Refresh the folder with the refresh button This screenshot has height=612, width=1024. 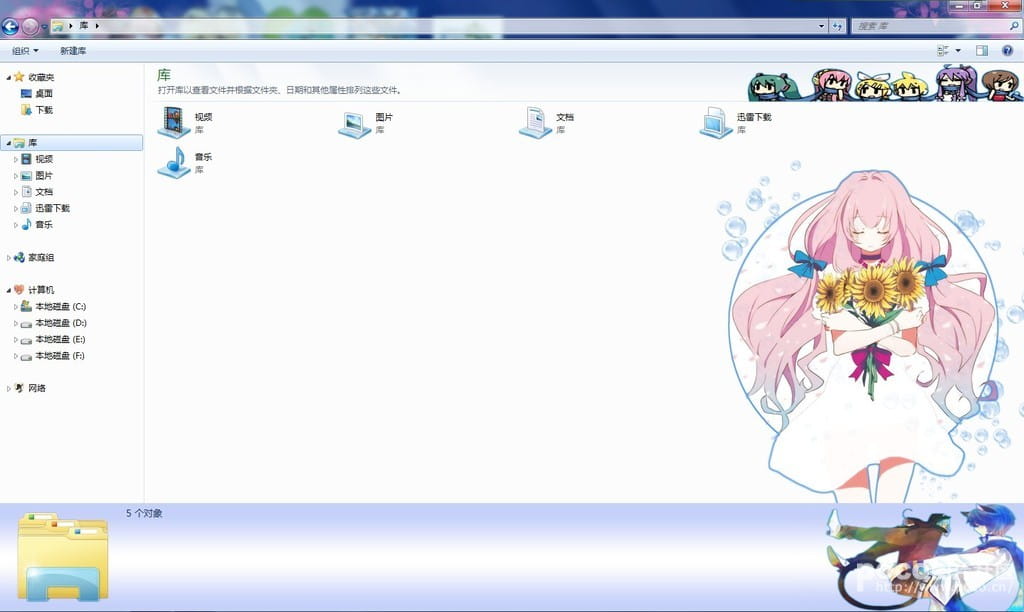(x=837, y=26)
